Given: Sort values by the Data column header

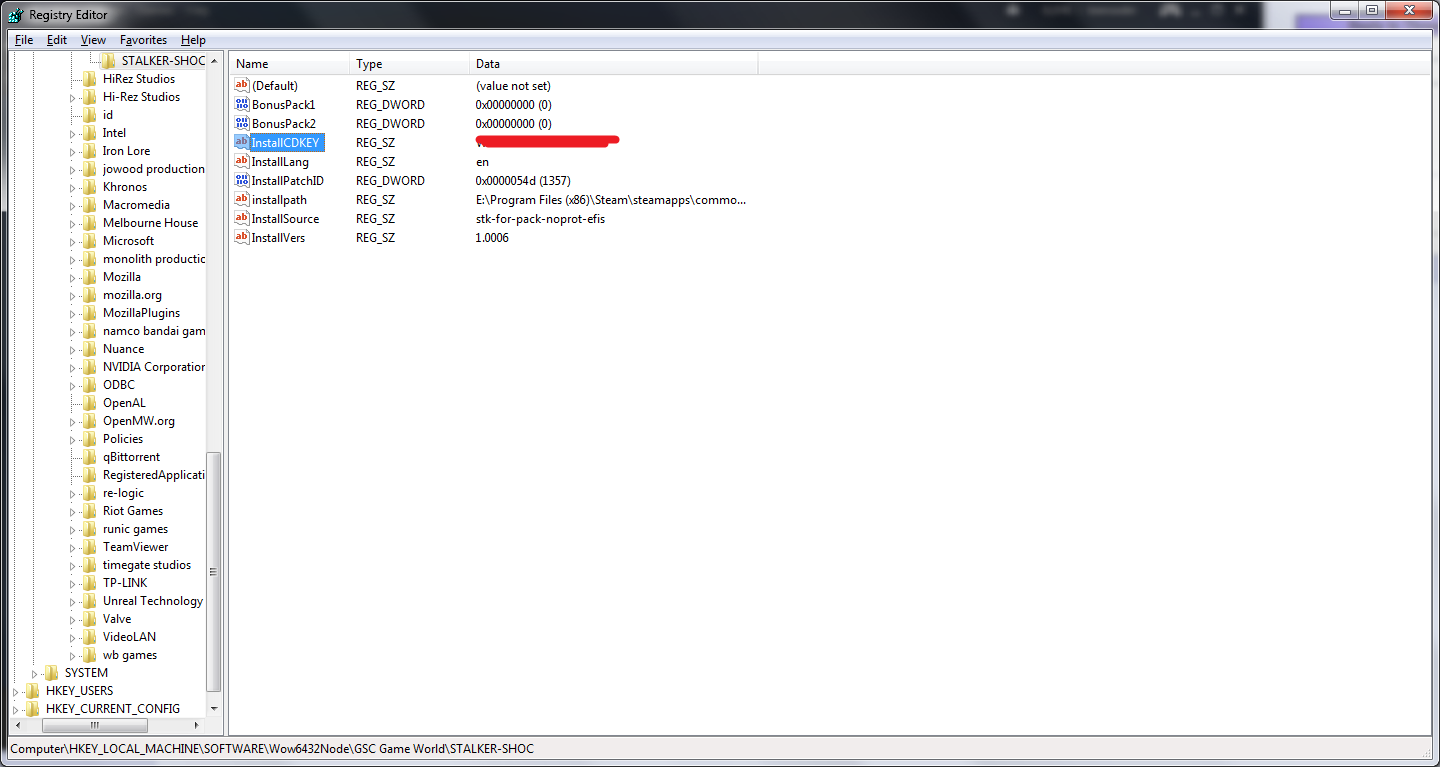Looking at the screenshot, I should coord(614,64).
